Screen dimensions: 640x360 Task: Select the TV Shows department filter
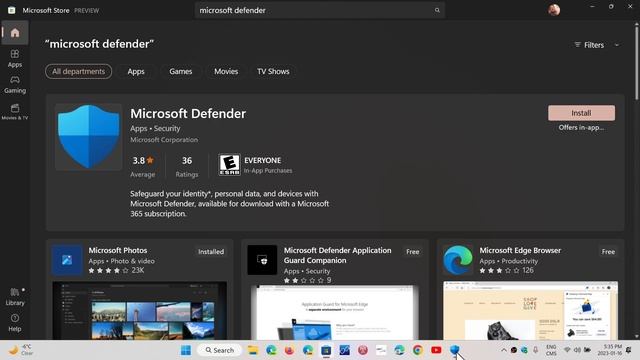click(273, 71)
